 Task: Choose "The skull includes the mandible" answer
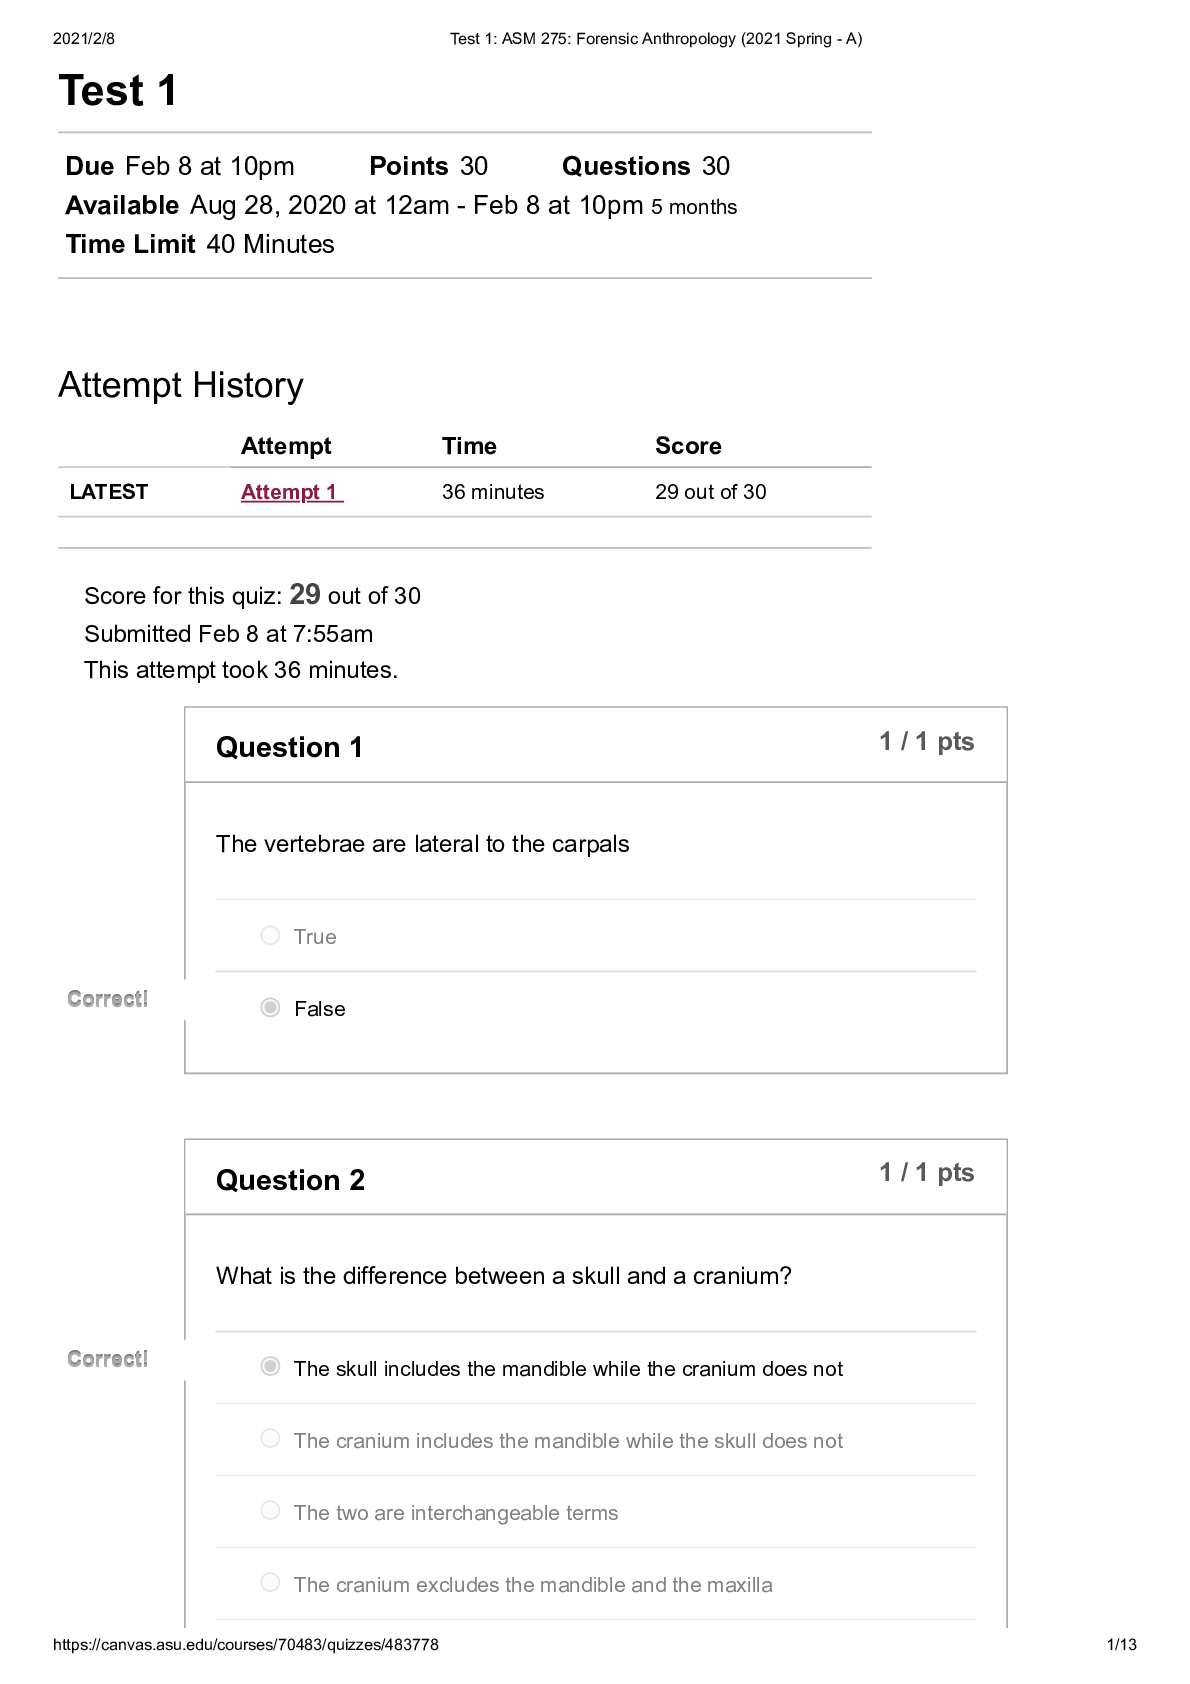click(270, 1367)
